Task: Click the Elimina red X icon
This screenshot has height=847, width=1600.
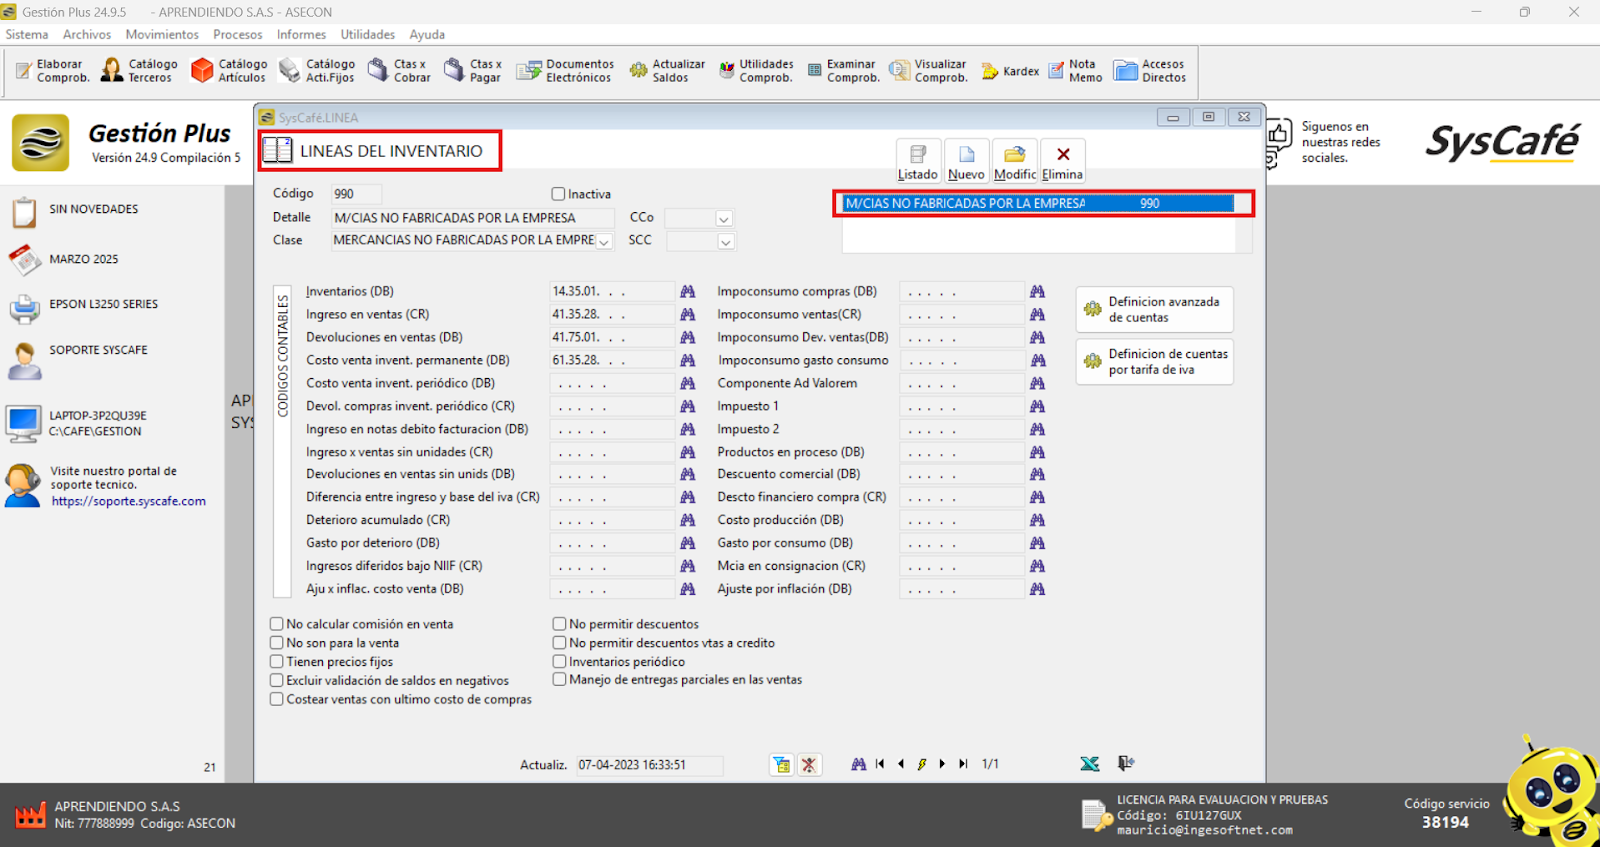Action: (x=1062, y=160)
